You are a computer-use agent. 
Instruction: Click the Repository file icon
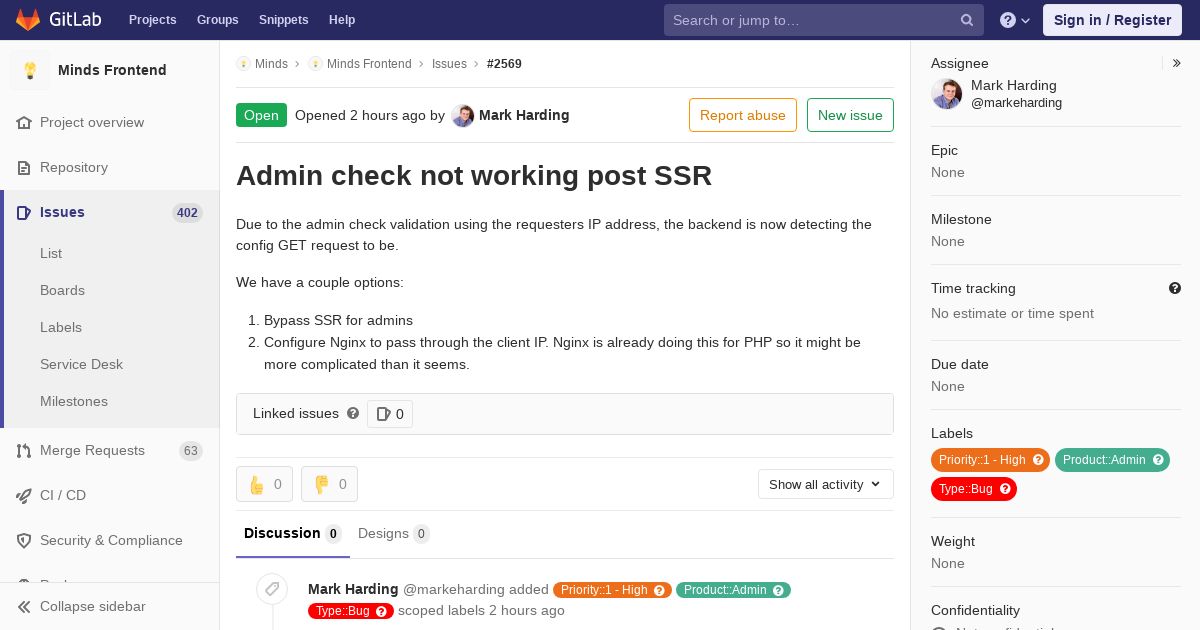tap(24, 167)
